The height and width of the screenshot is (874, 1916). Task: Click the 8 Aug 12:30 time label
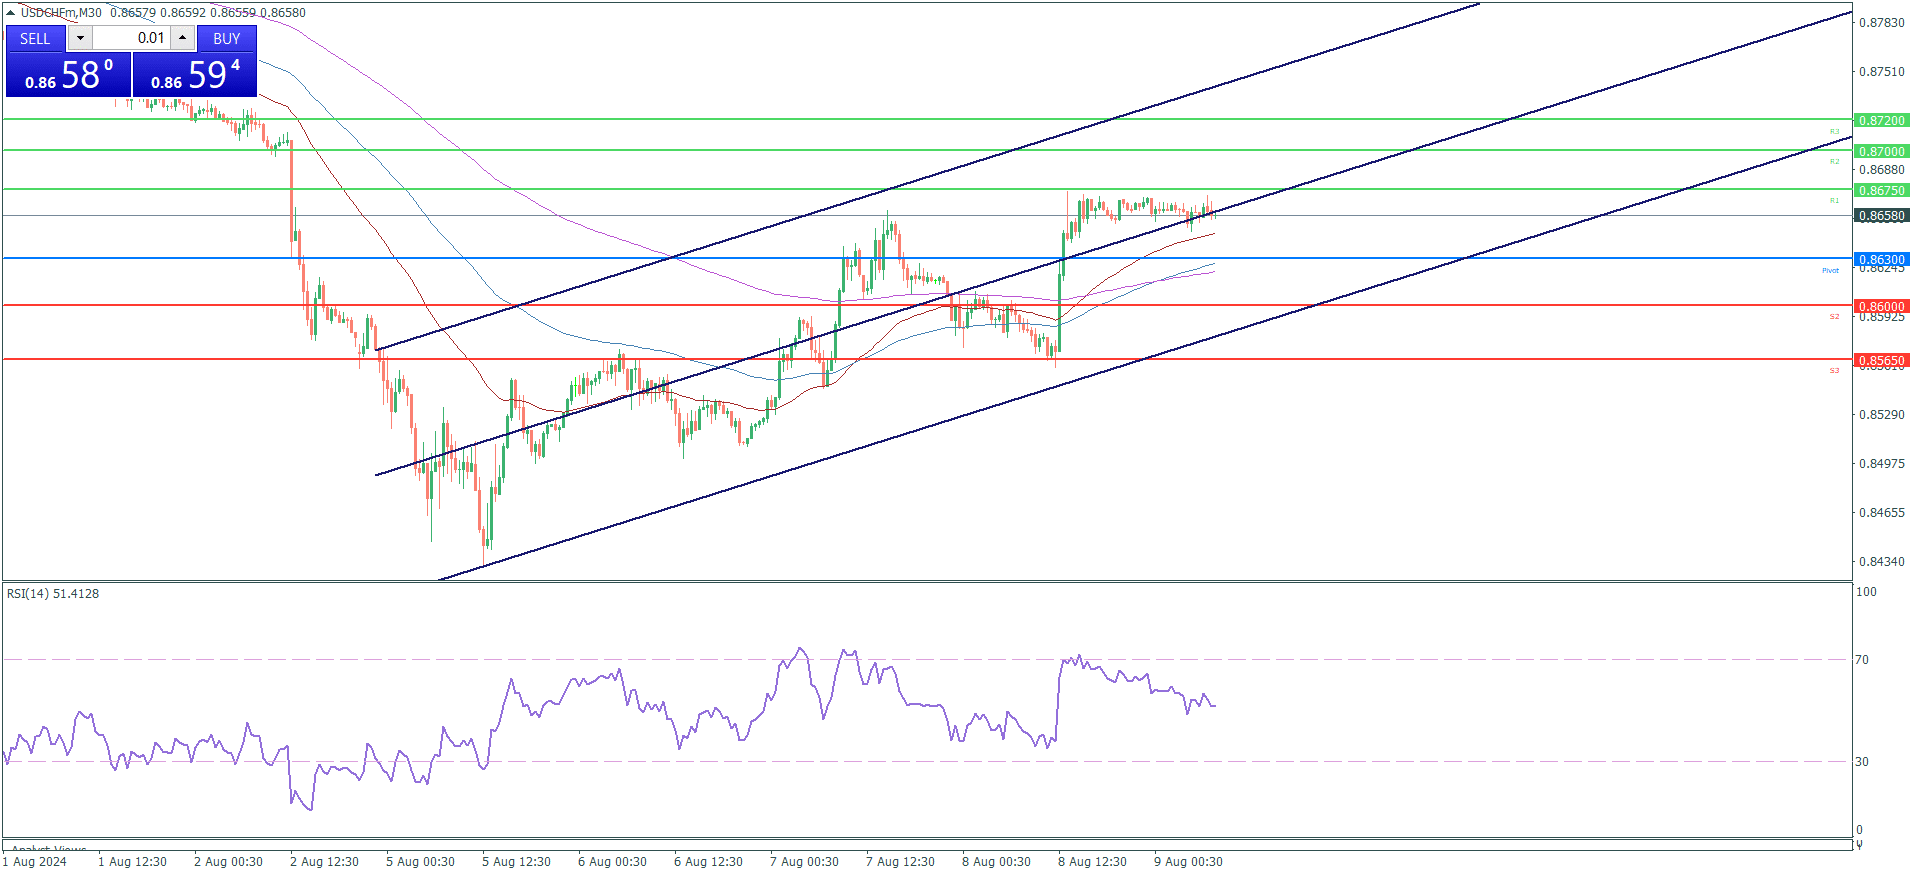coord(1092,862)
